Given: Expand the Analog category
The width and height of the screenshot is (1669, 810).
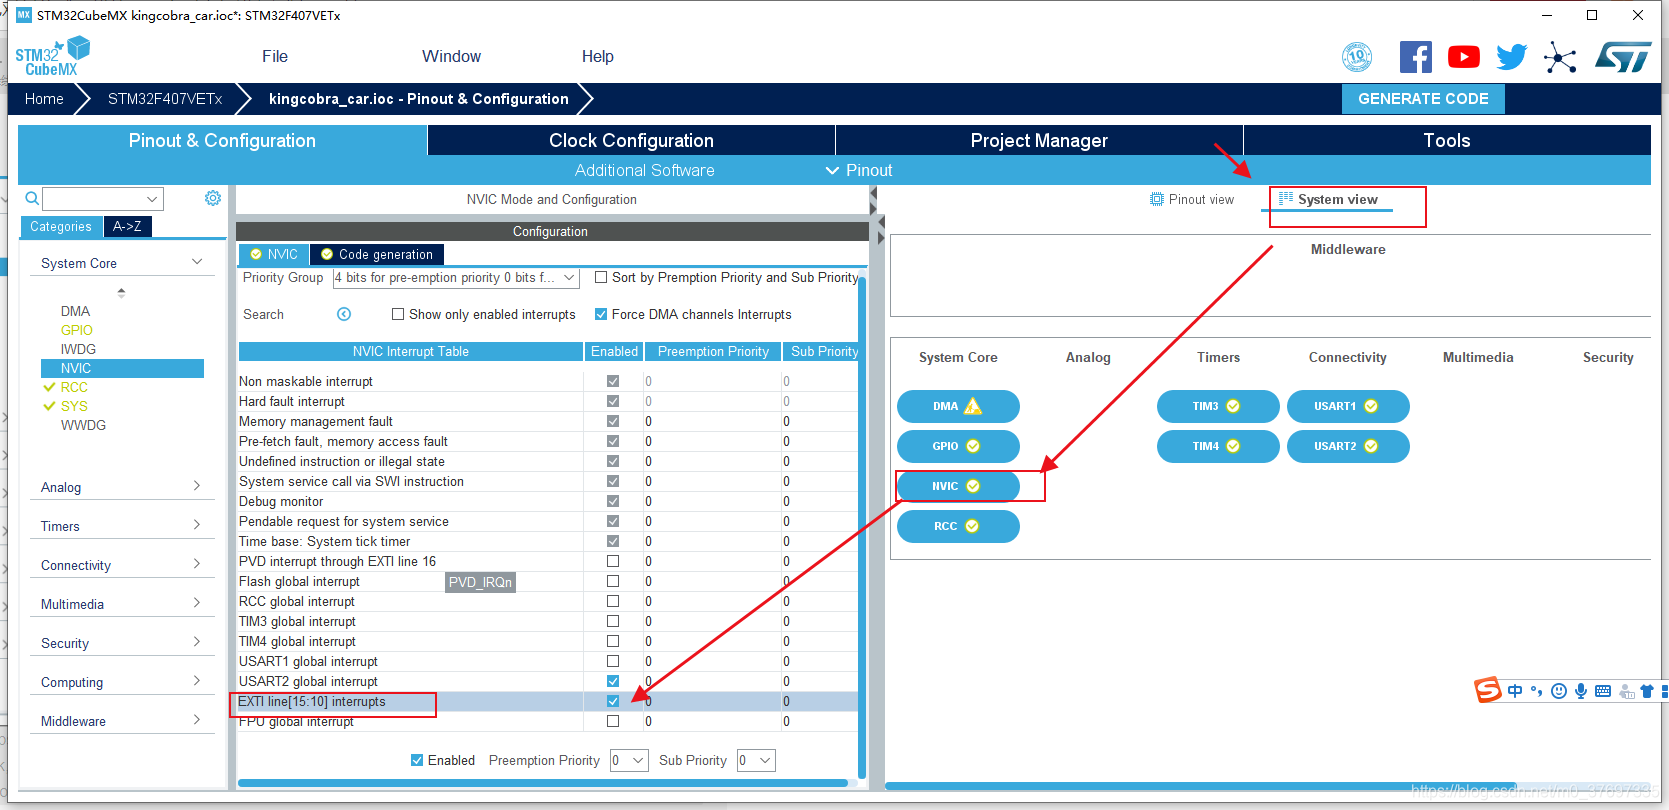Looking at the screenshot, I should [122, 487].
